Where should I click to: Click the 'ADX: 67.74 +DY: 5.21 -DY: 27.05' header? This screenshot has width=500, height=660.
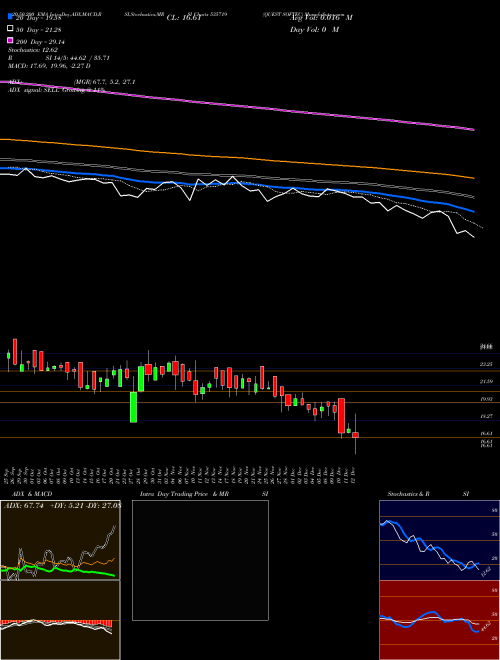62,506
